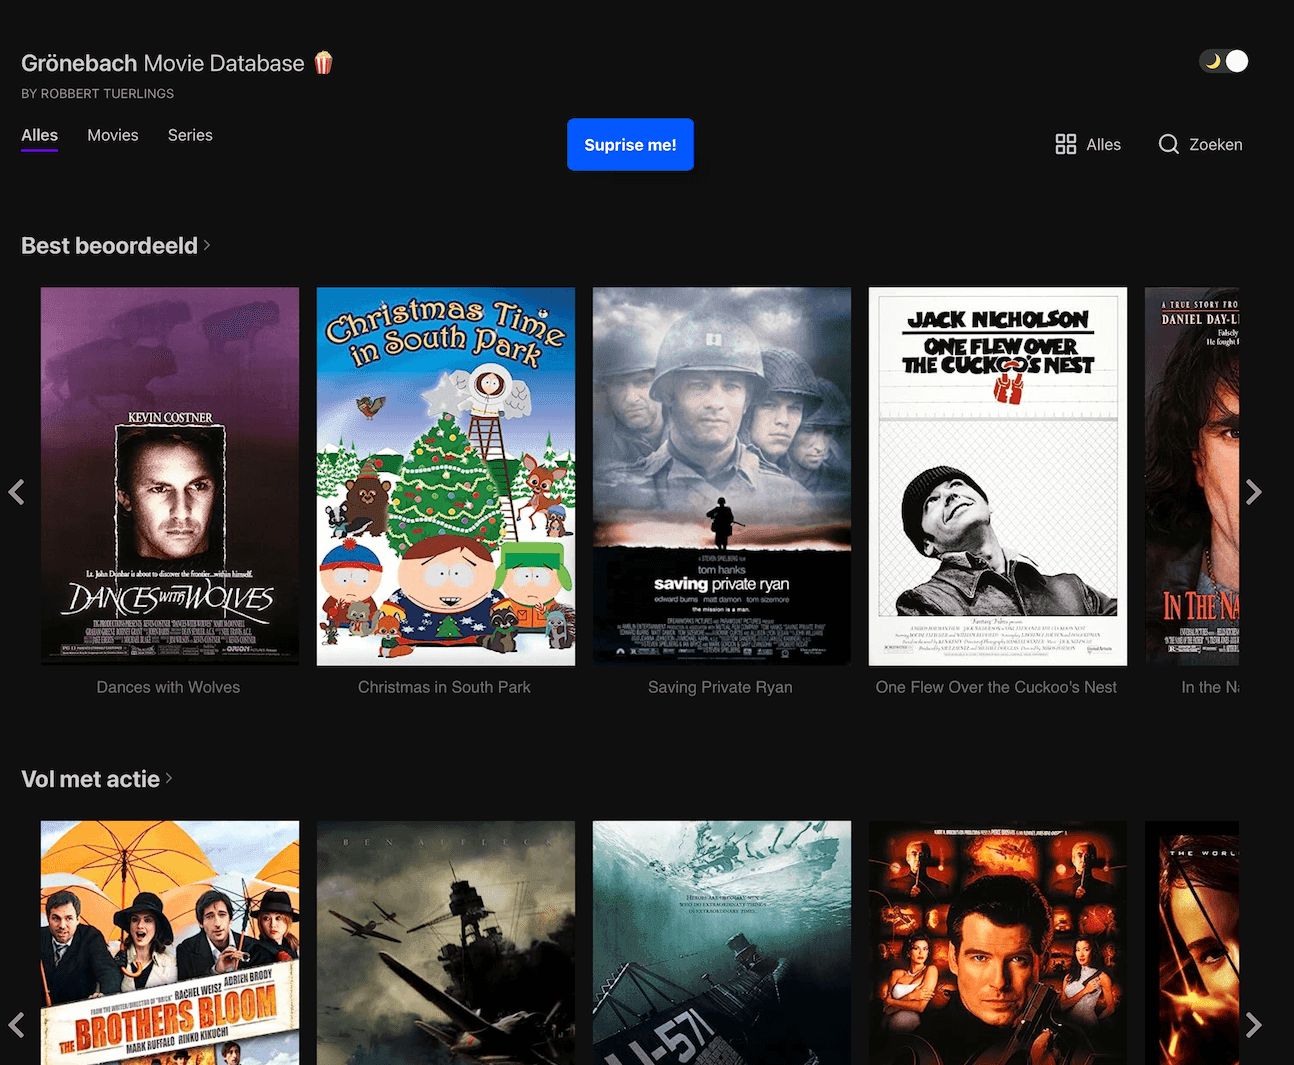Image resolution: width=1294 pixels, height=1065 pixels.
Task: Click chevron next to Best beoordeeld
Action: pyautogui.click(x=207, y=245)
